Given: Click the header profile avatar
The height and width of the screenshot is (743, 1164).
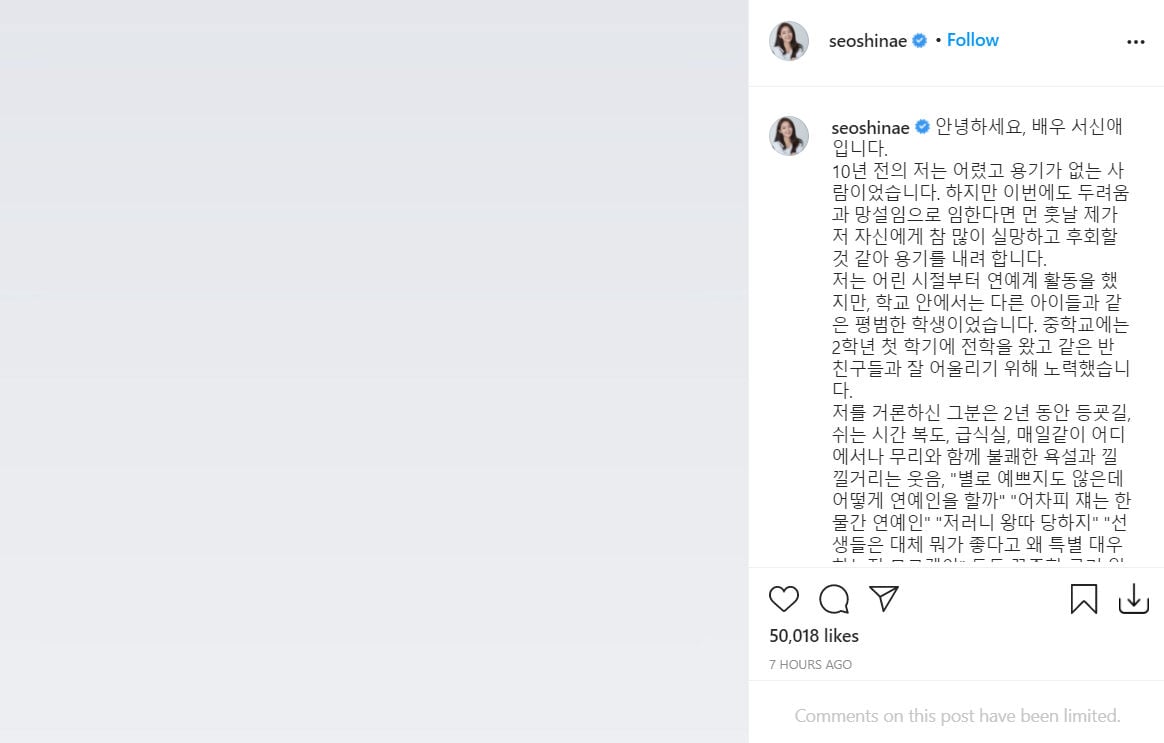Looking at the screenshot, I should (788, 41).
